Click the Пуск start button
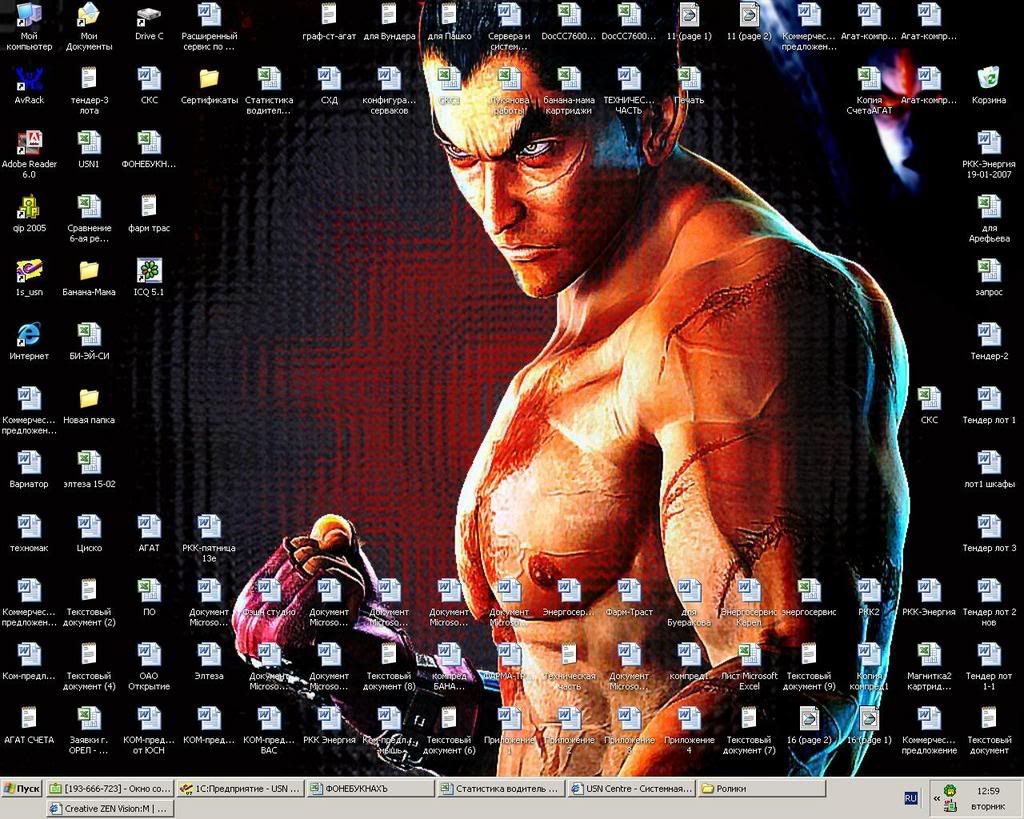The height and width of the screenshot is (819, 1024). click(22, 788)
